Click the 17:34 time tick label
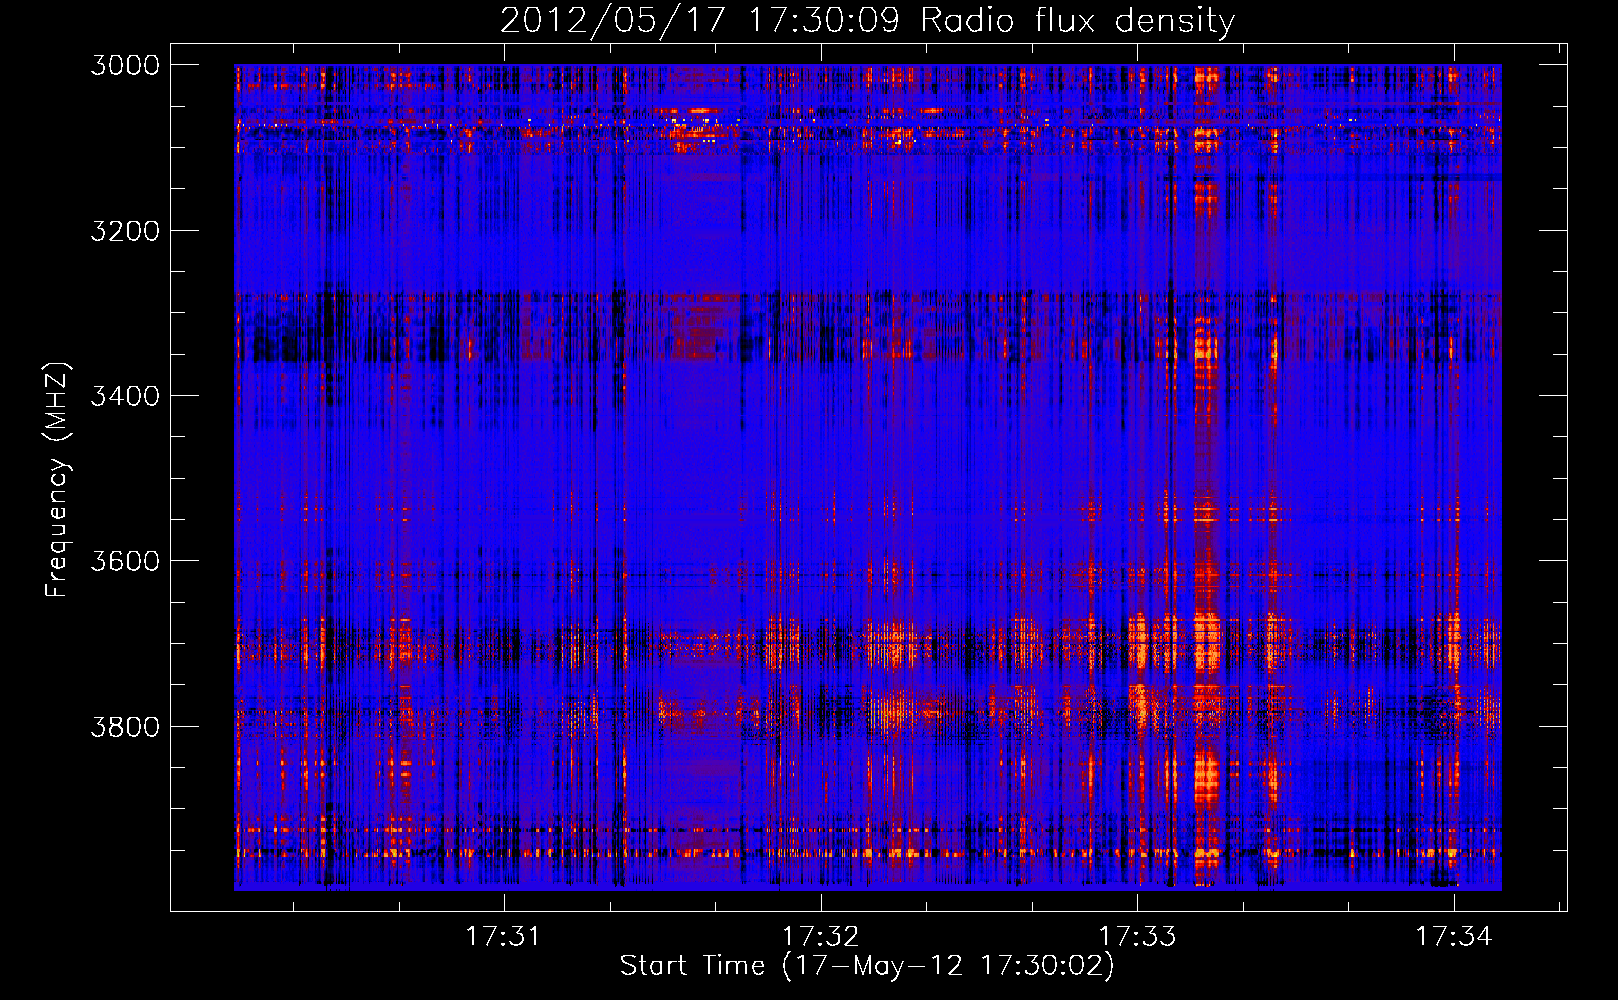 [1454, 936]
